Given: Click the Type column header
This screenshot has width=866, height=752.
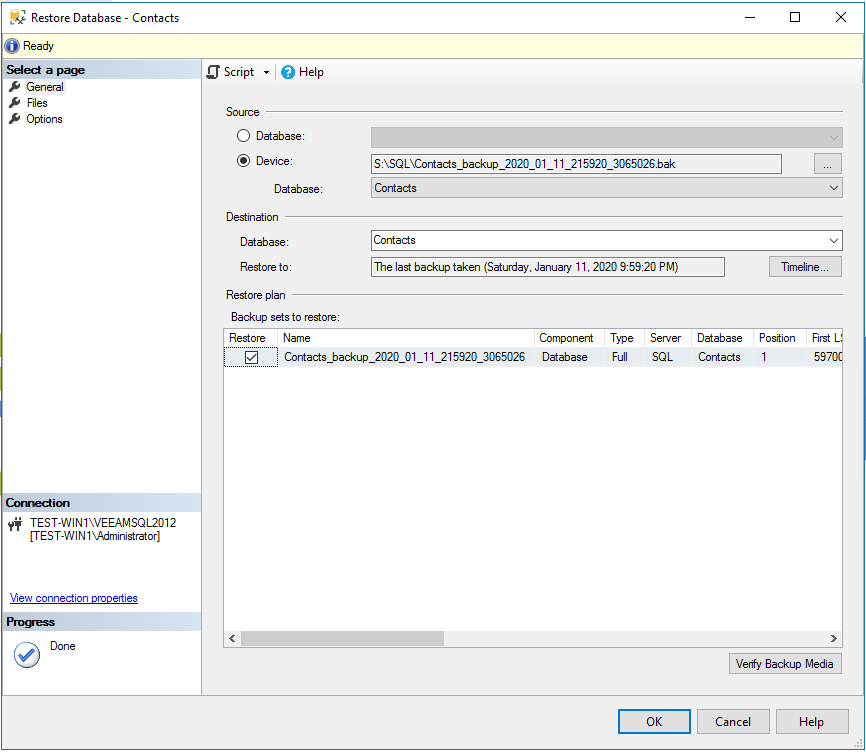Looking at the screenshot, I should coord(625,338).
